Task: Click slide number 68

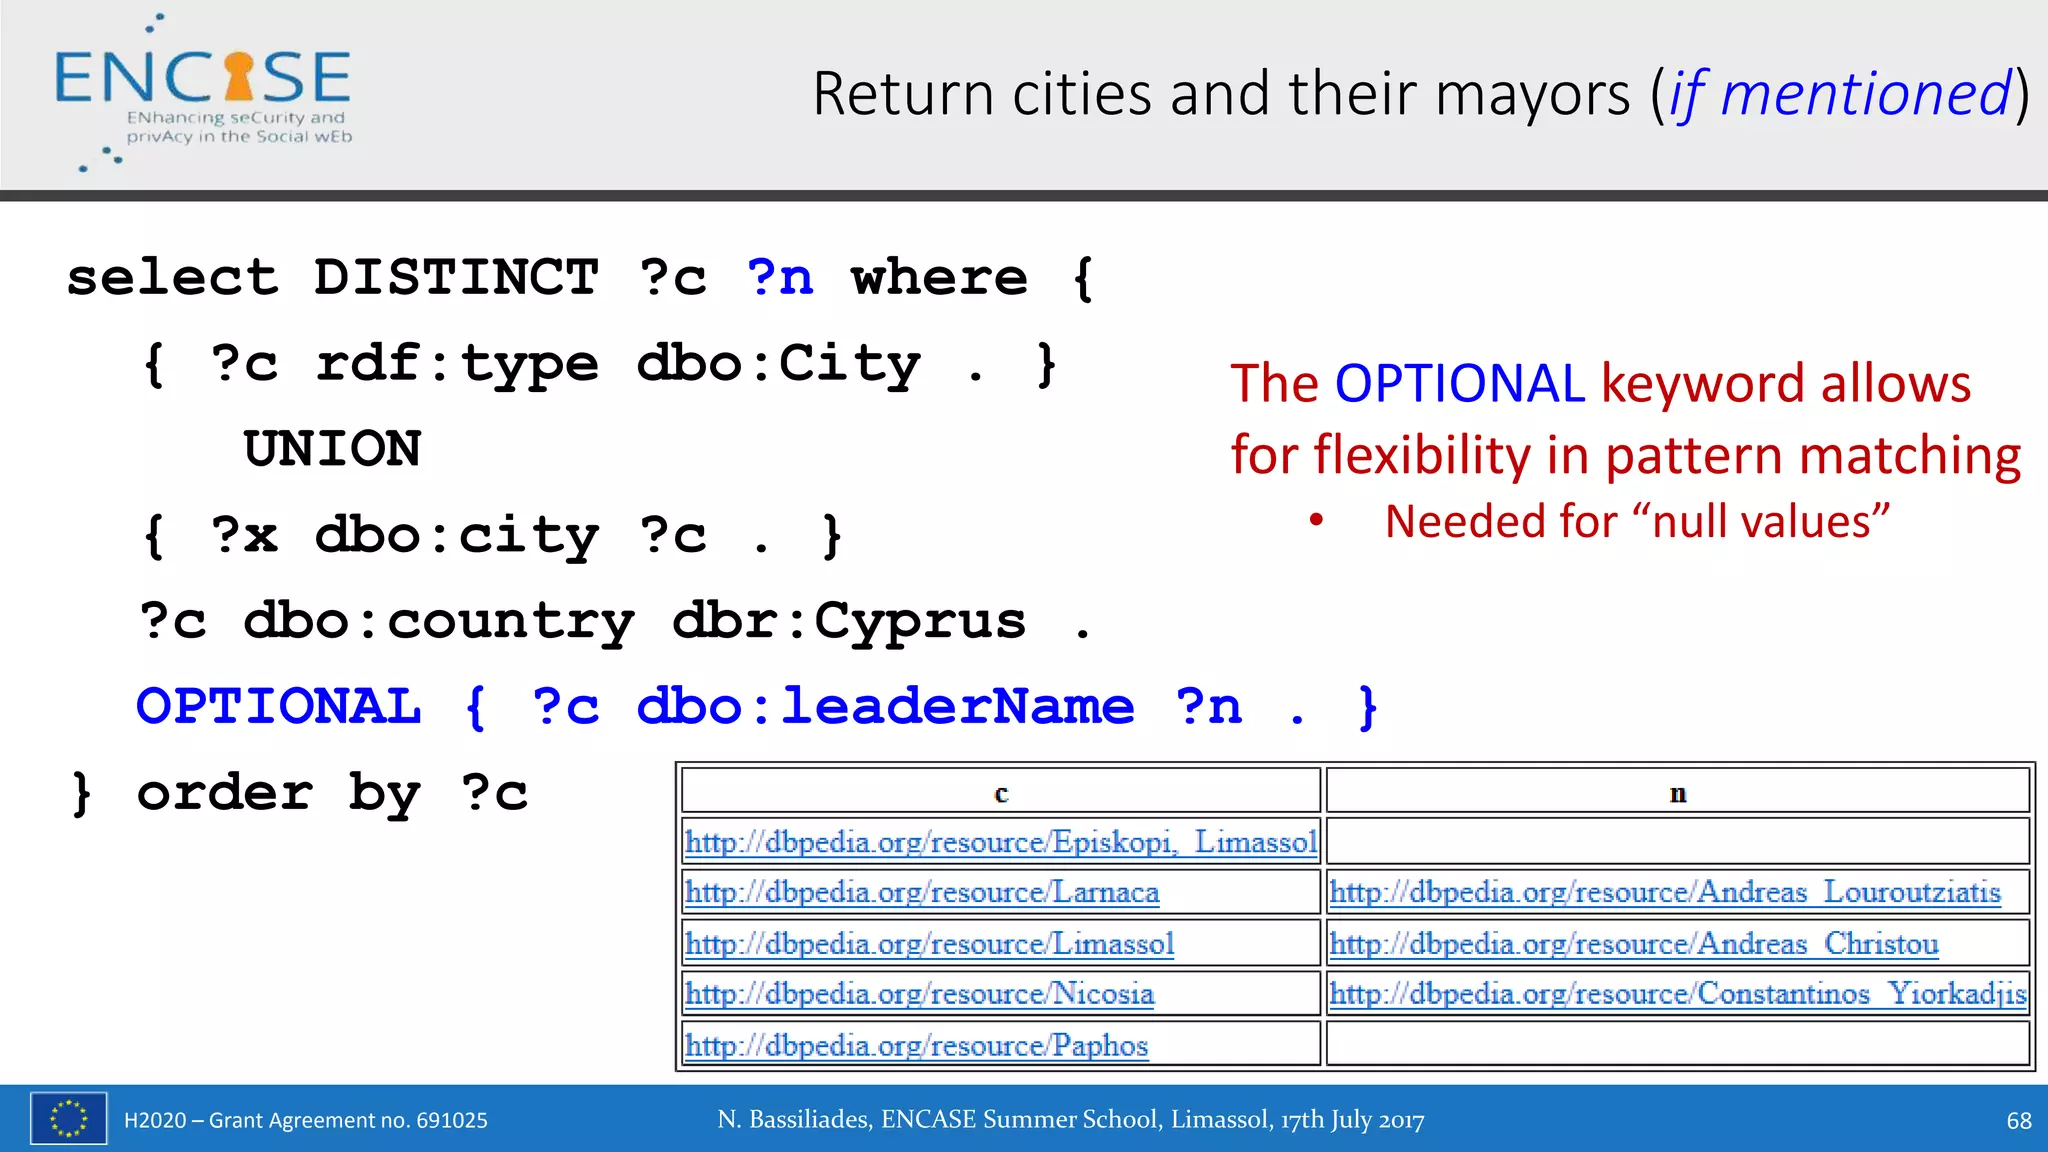Action: 2018,1120
